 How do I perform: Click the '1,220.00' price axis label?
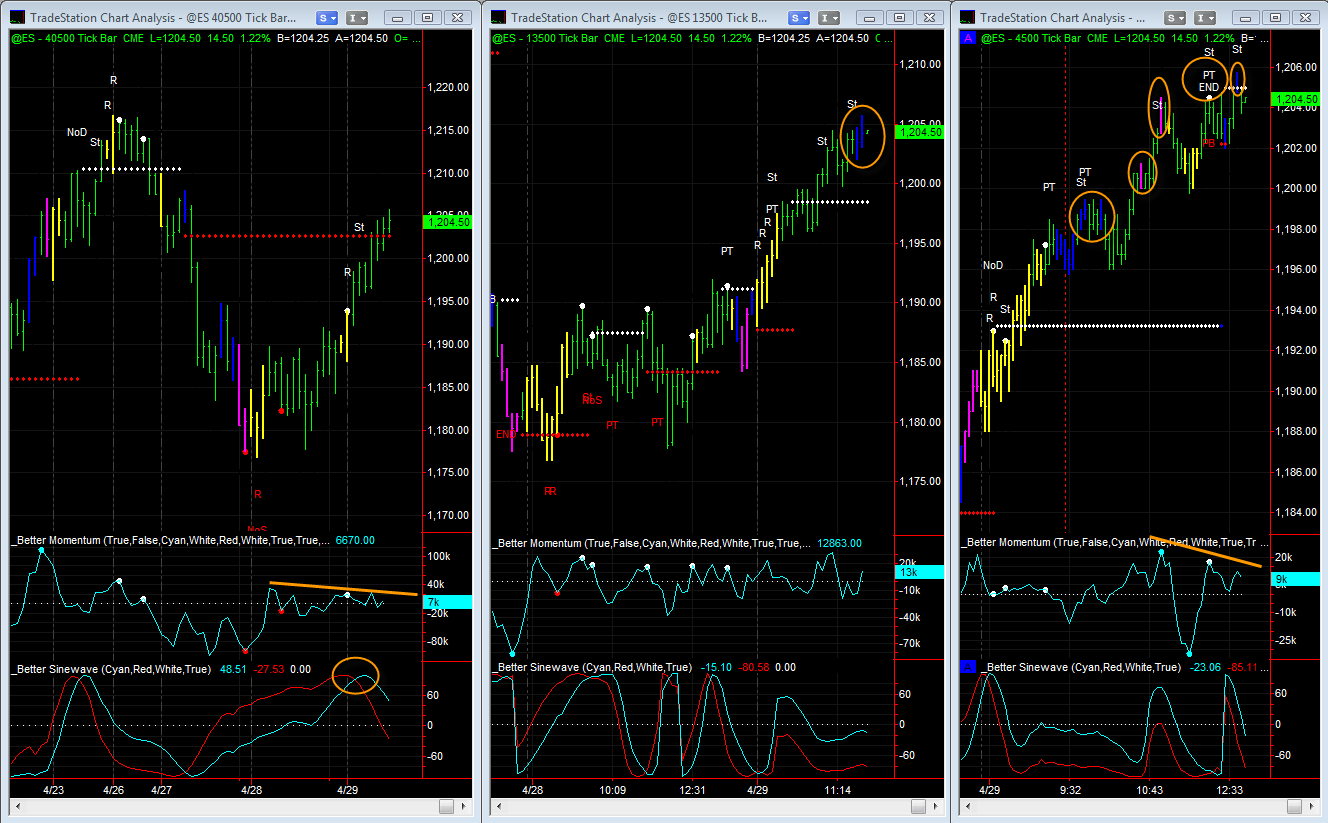(447, 87)
